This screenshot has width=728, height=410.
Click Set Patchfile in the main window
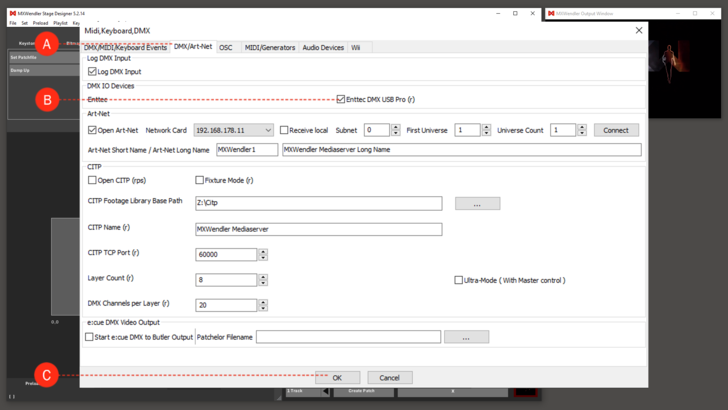tap(44, 58)
